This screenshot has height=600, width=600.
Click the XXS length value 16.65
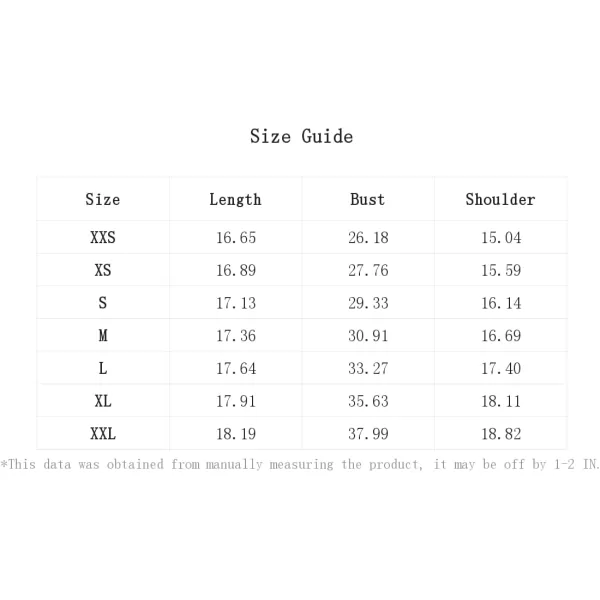[x=236, y=238]
